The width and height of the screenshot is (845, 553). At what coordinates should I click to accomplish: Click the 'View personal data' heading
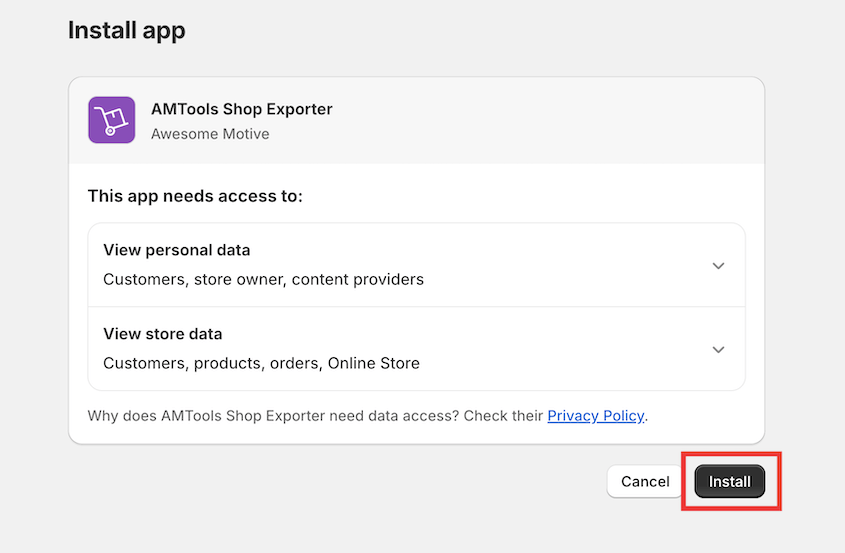coord(177,250)
